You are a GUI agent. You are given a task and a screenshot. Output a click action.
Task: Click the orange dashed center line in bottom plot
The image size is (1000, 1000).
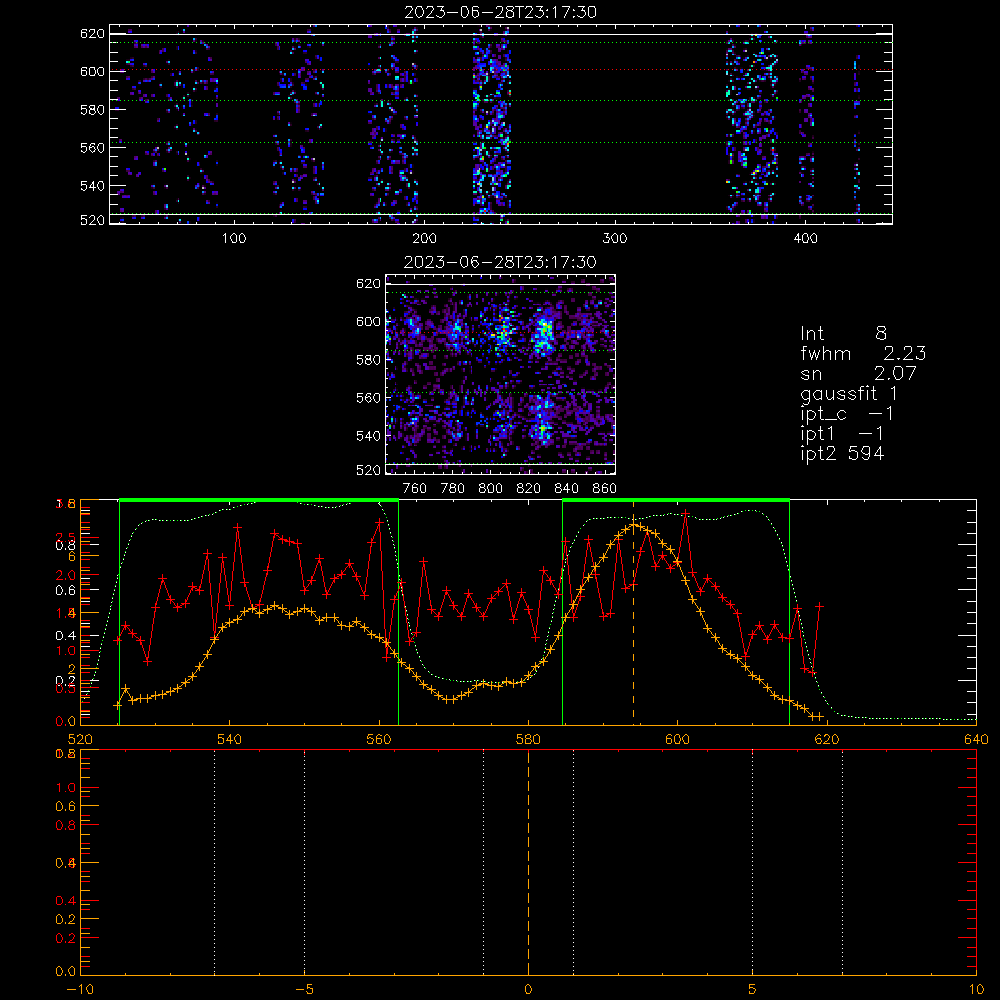coord(528,862)
